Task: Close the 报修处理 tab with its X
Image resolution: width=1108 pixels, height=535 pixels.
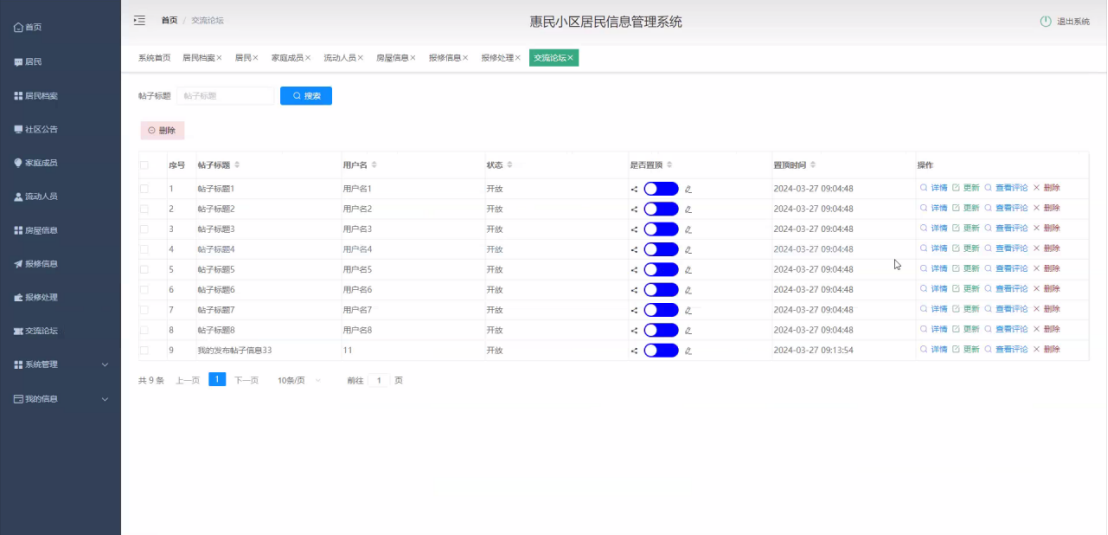Action: 518,58
